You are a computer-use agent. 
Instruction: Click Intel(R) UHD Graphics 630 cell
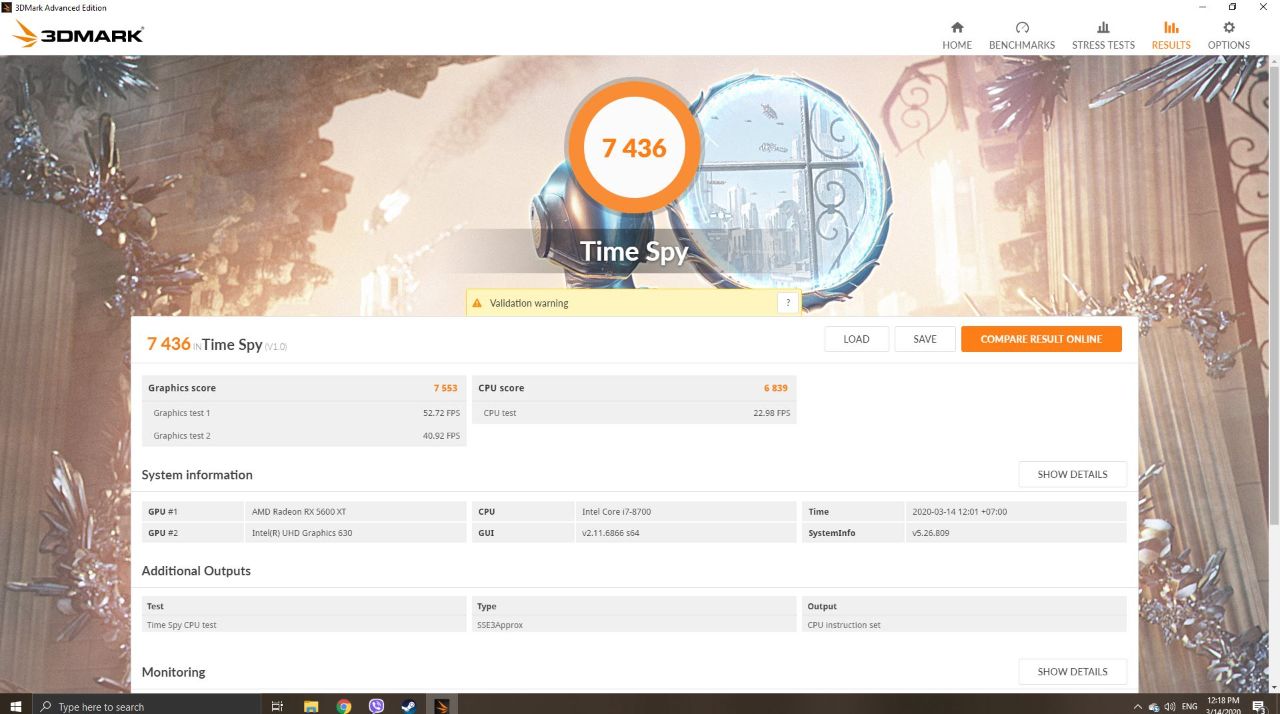click(x=356, y=533)
